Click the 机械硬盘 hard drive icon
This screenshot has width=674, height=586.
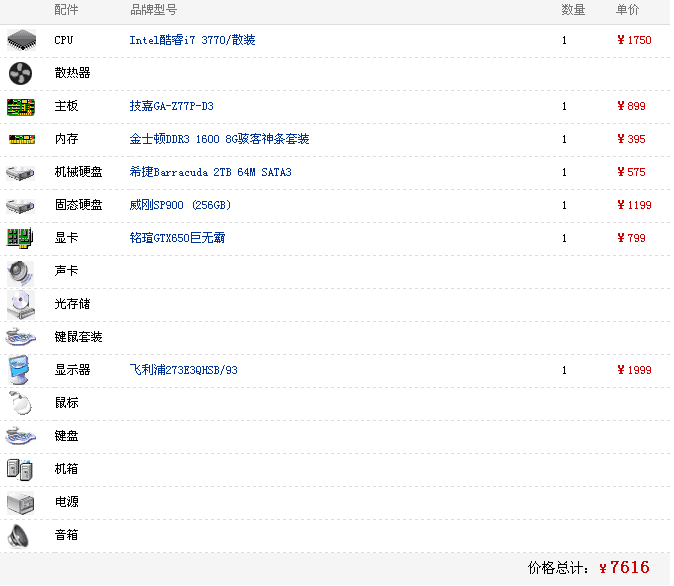(20, 173)
